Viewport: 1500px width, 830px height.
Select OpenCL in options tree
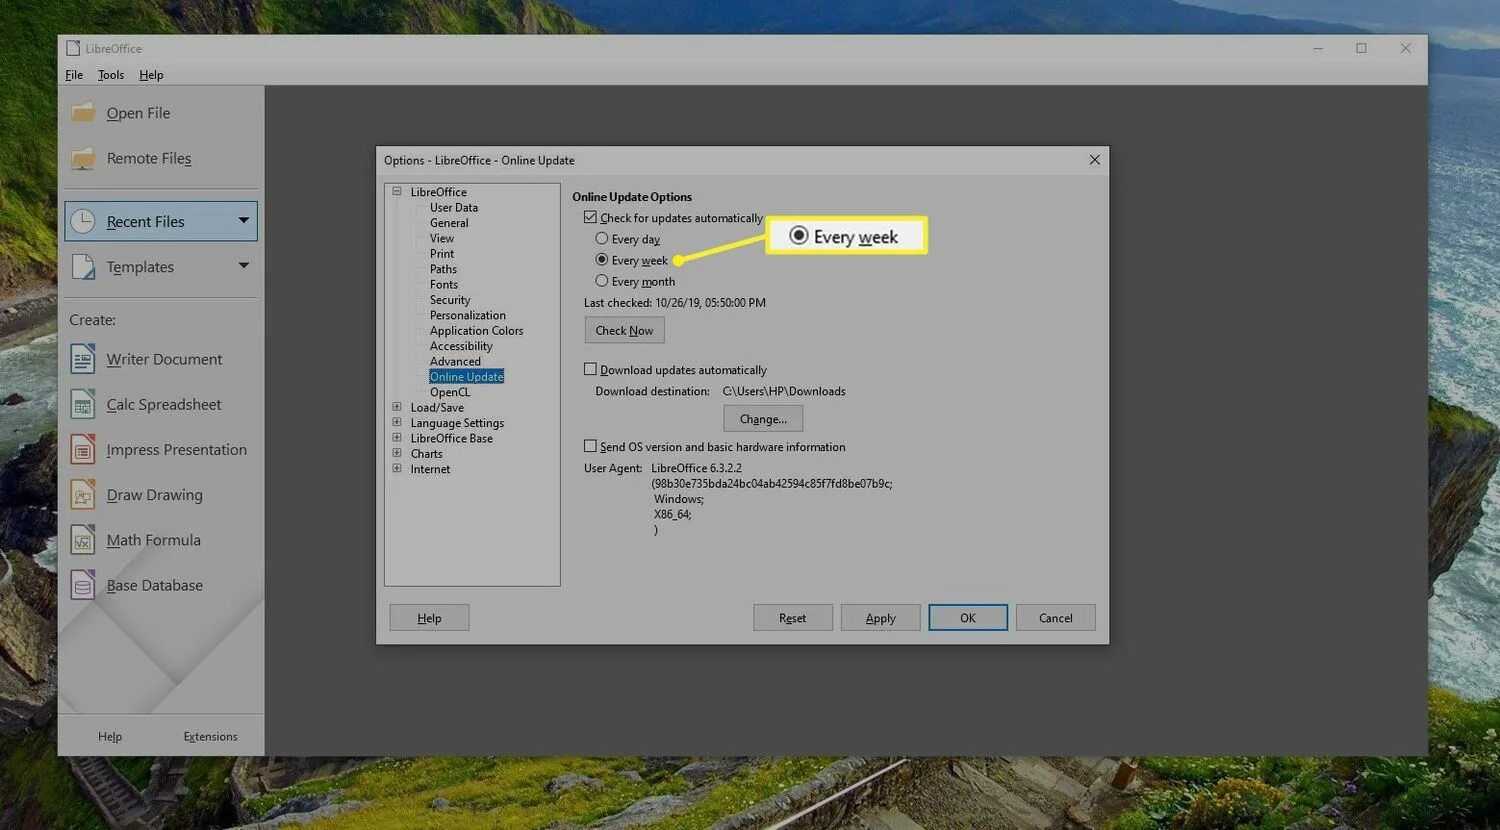(450, 392)
